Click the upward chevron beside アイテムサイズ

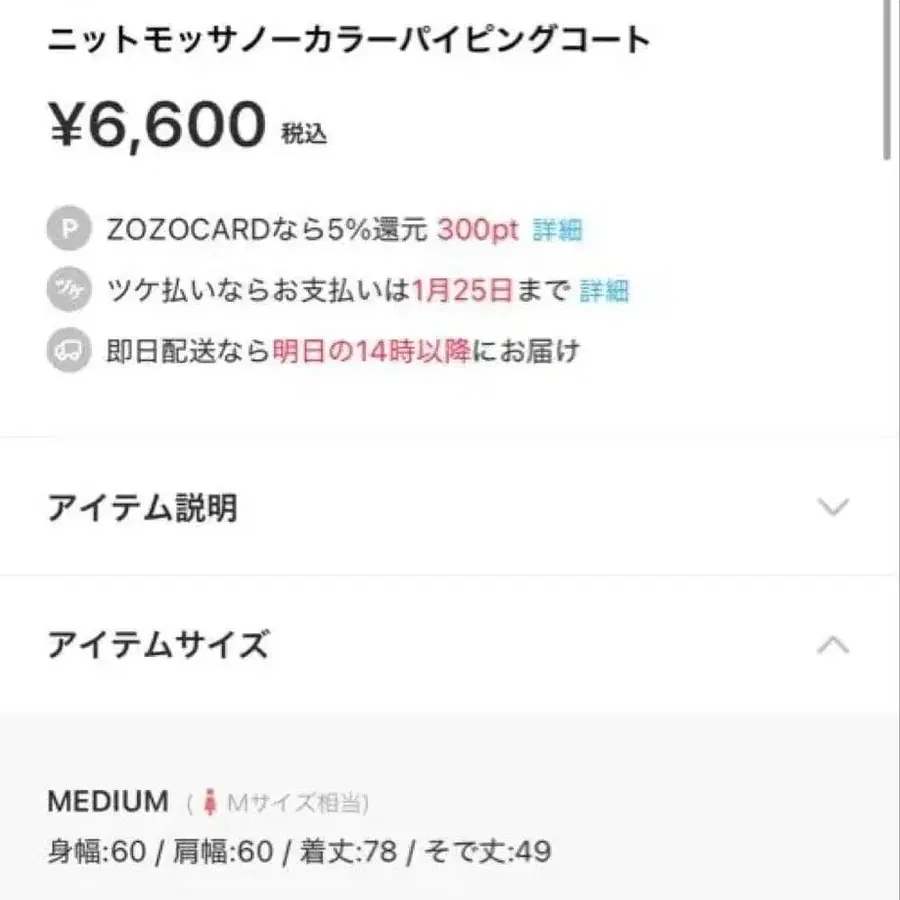coord(832,645)
